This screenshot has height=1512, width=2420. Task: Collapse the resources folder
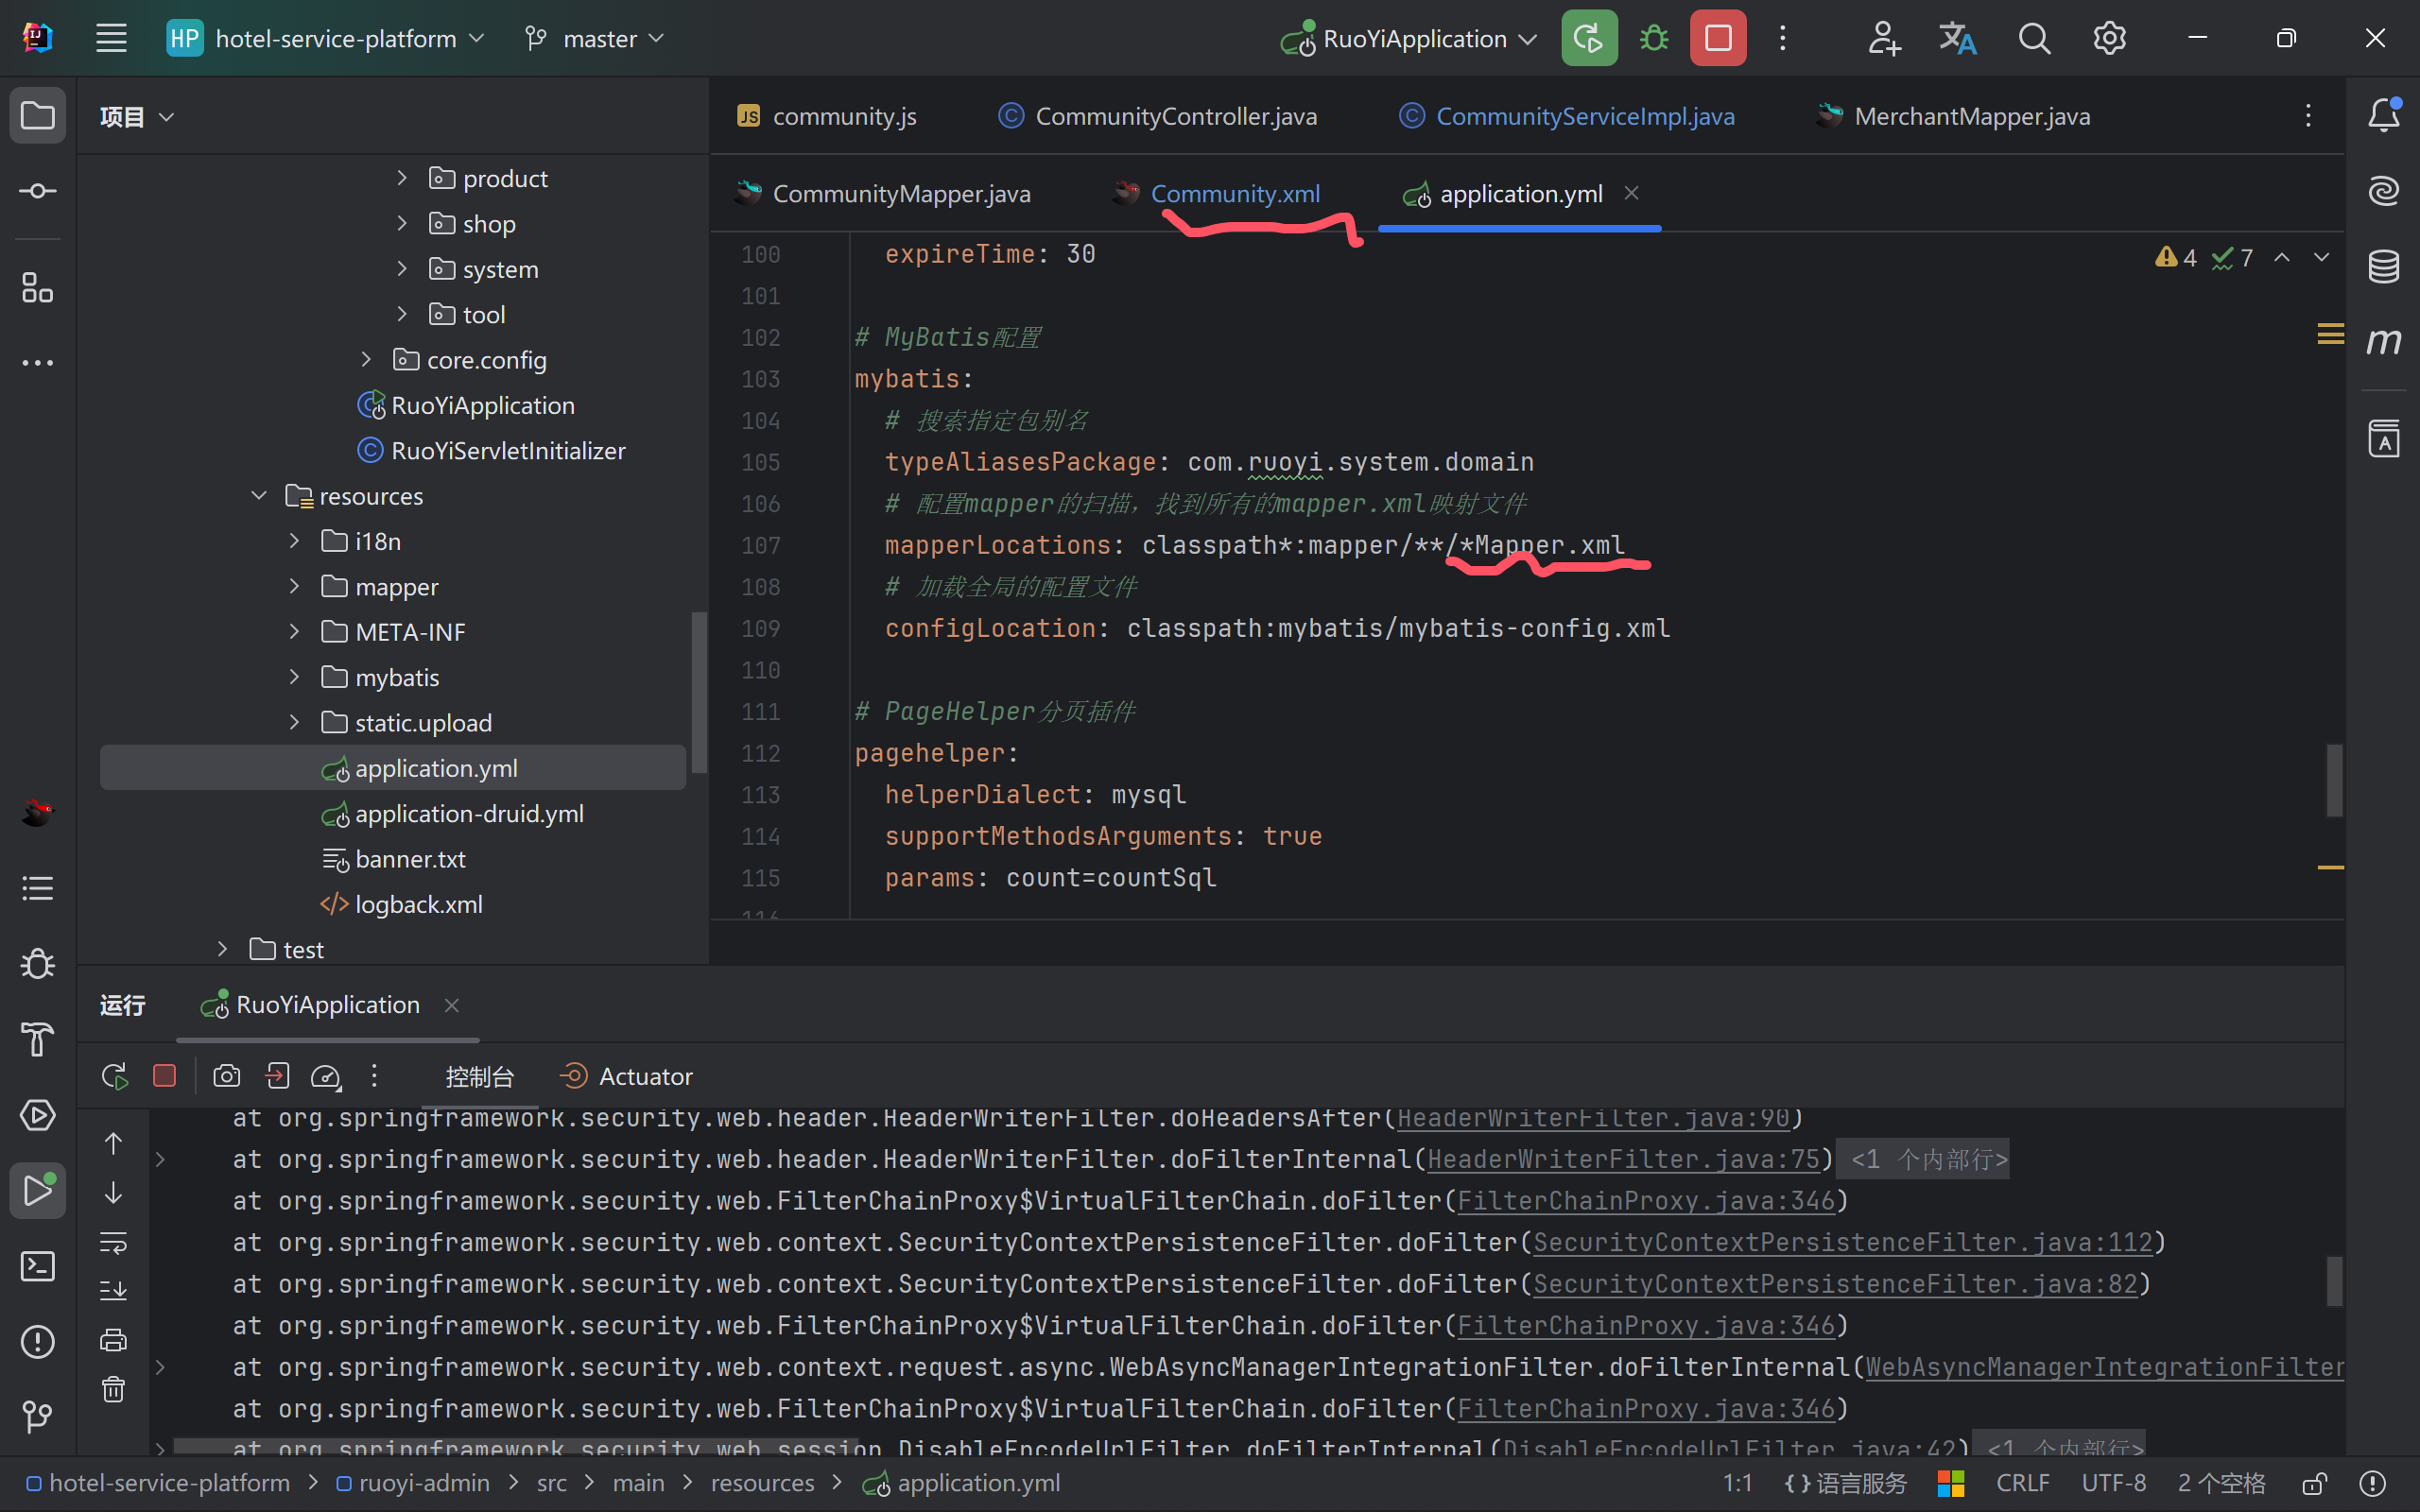coord(259,496)
